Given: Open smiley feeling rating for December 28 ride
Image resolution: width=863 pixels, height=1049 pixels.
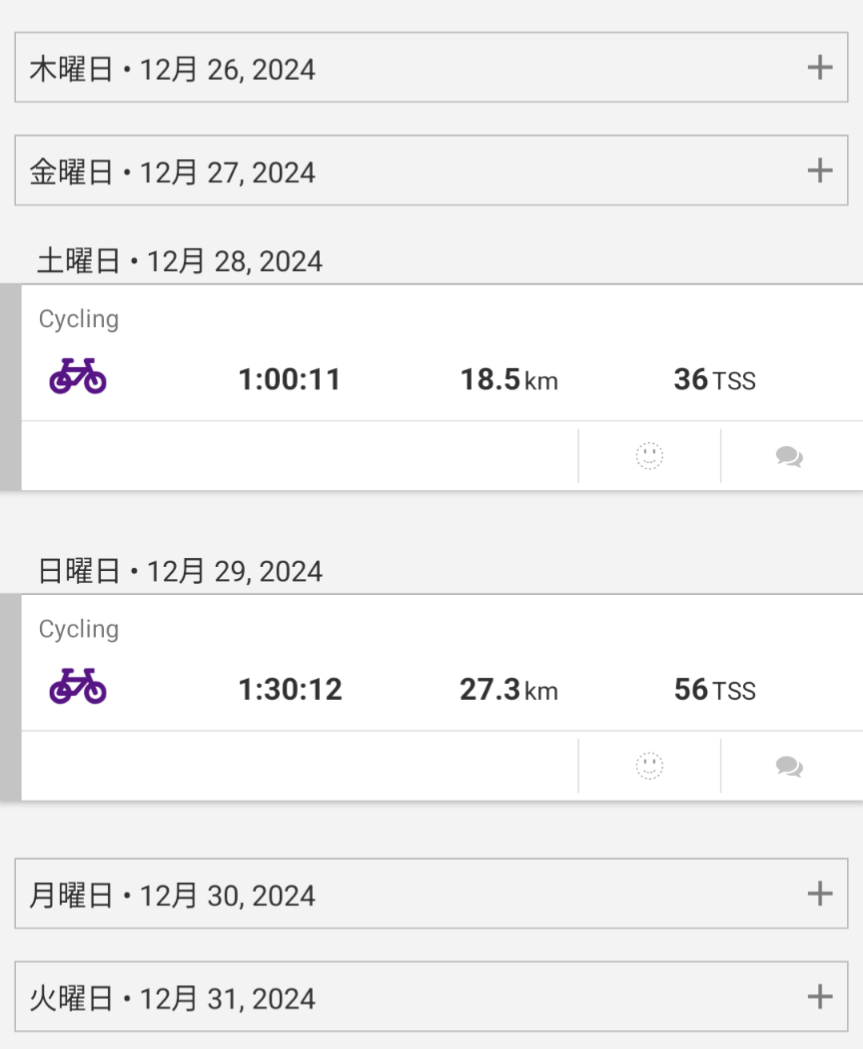Looking at the screenshot, I should click(649, 456).
